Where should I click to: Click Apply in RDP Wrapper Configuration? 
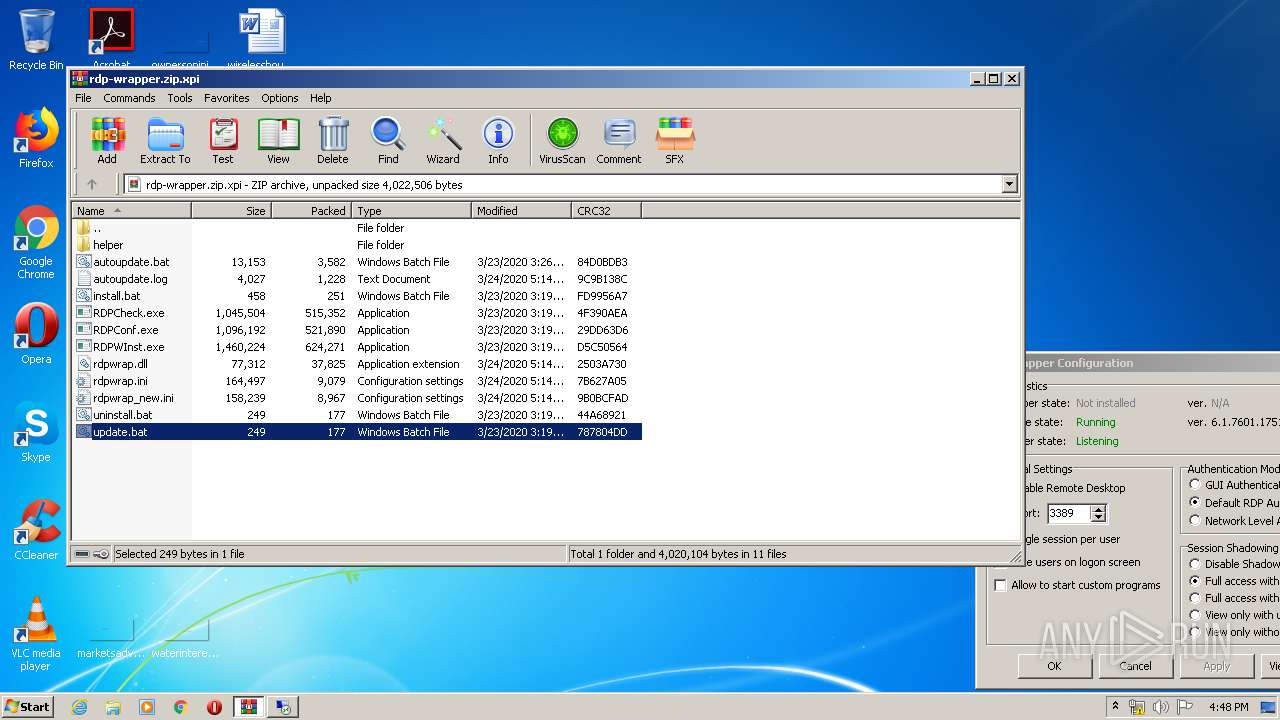[1217, 666]
